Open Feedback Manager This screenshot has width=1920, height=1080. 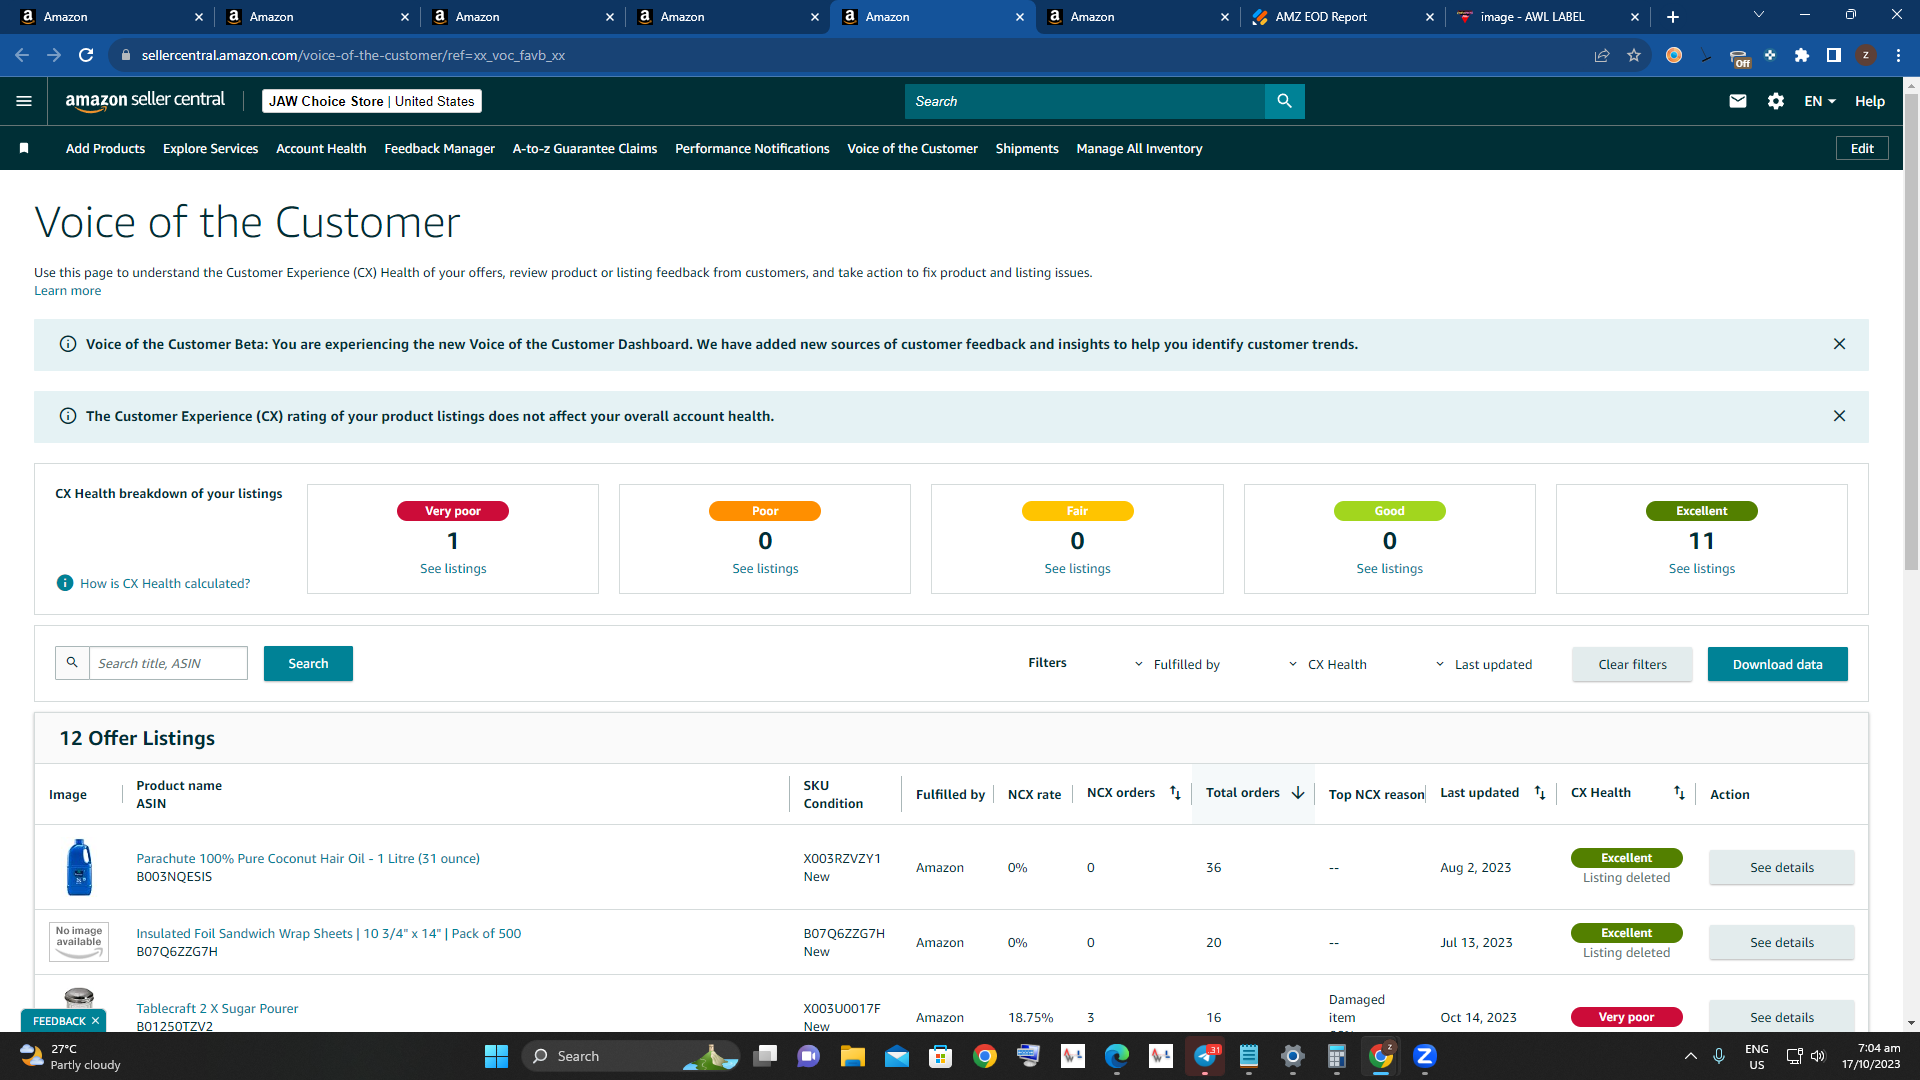pyautogui.click(x=439, y=148)
